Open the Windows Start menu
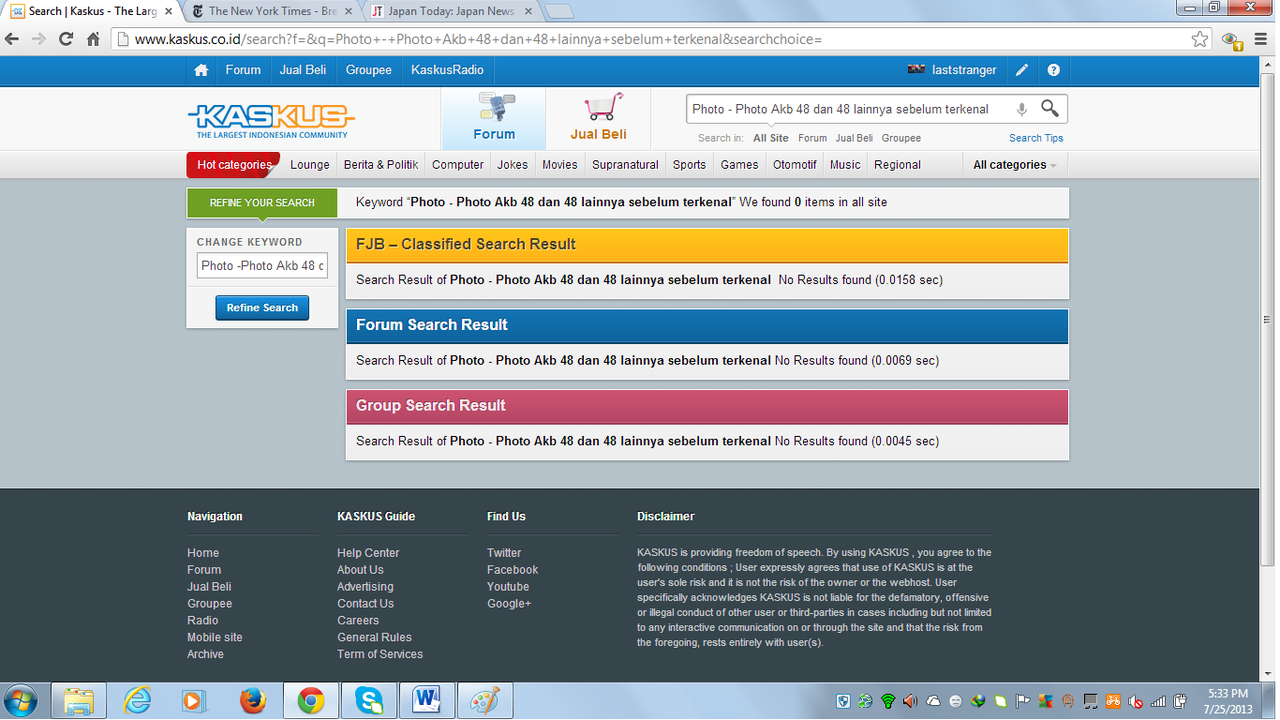 click(21, 701)
